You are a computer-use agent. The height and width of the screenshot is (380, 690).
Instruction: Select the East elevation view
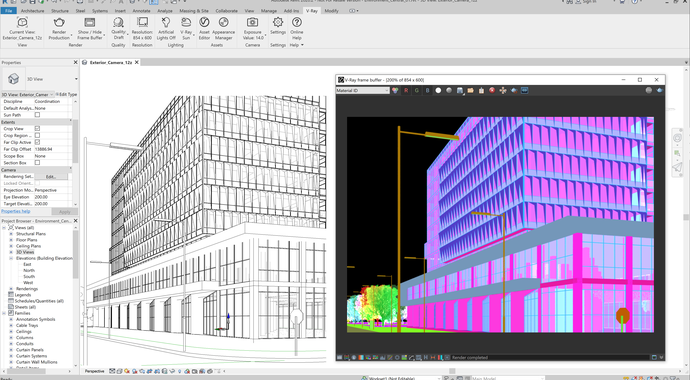[x=27, y=264]
